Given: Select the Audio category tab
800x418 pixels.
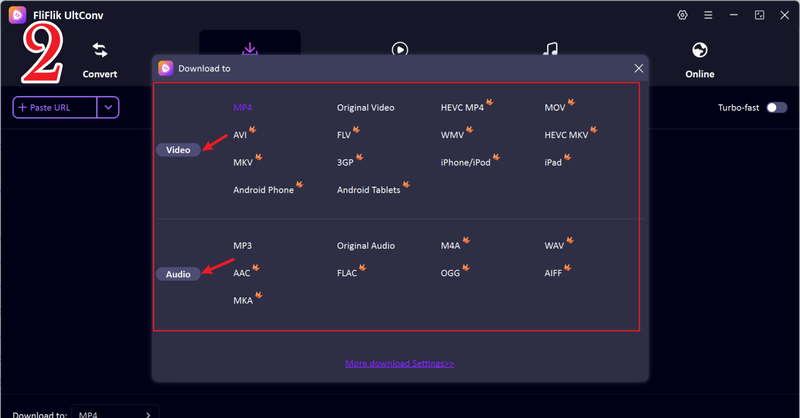Looking at the screenshot, I should click(178, 273).
